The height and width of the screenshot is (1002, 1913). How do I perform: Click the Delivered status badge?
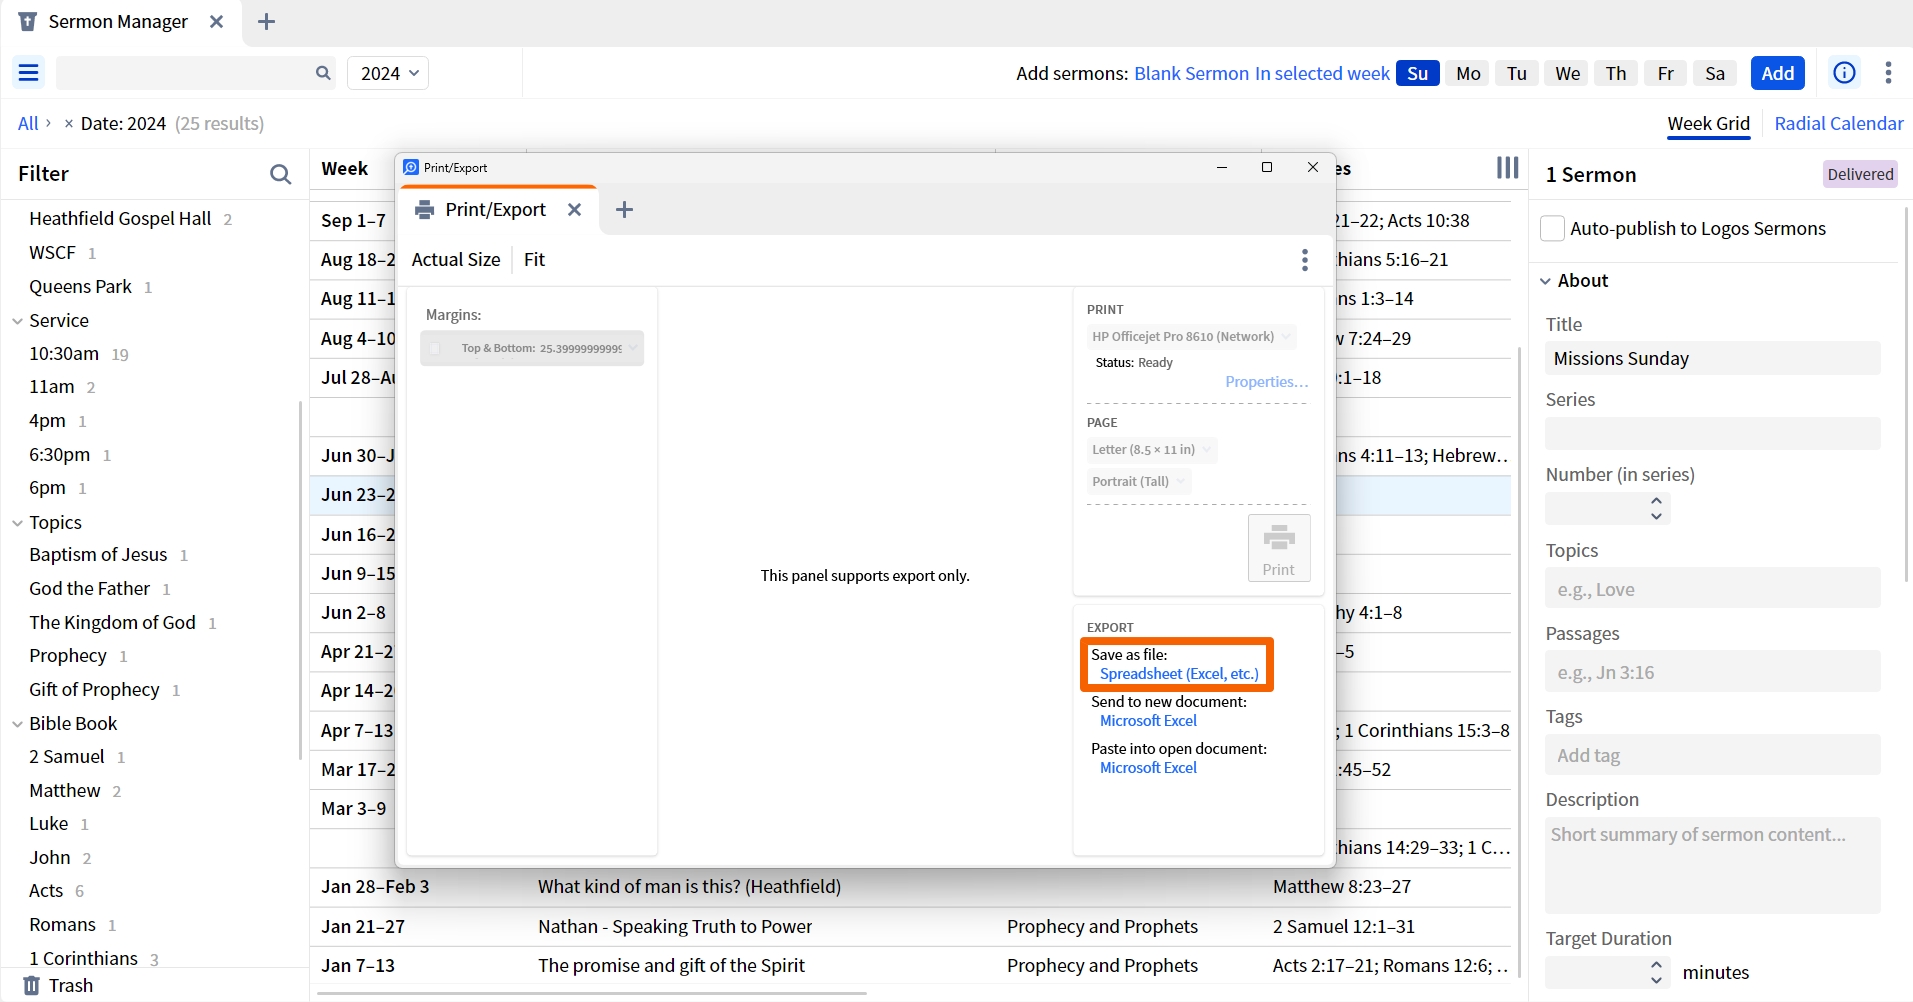(x=1860, y=174)
